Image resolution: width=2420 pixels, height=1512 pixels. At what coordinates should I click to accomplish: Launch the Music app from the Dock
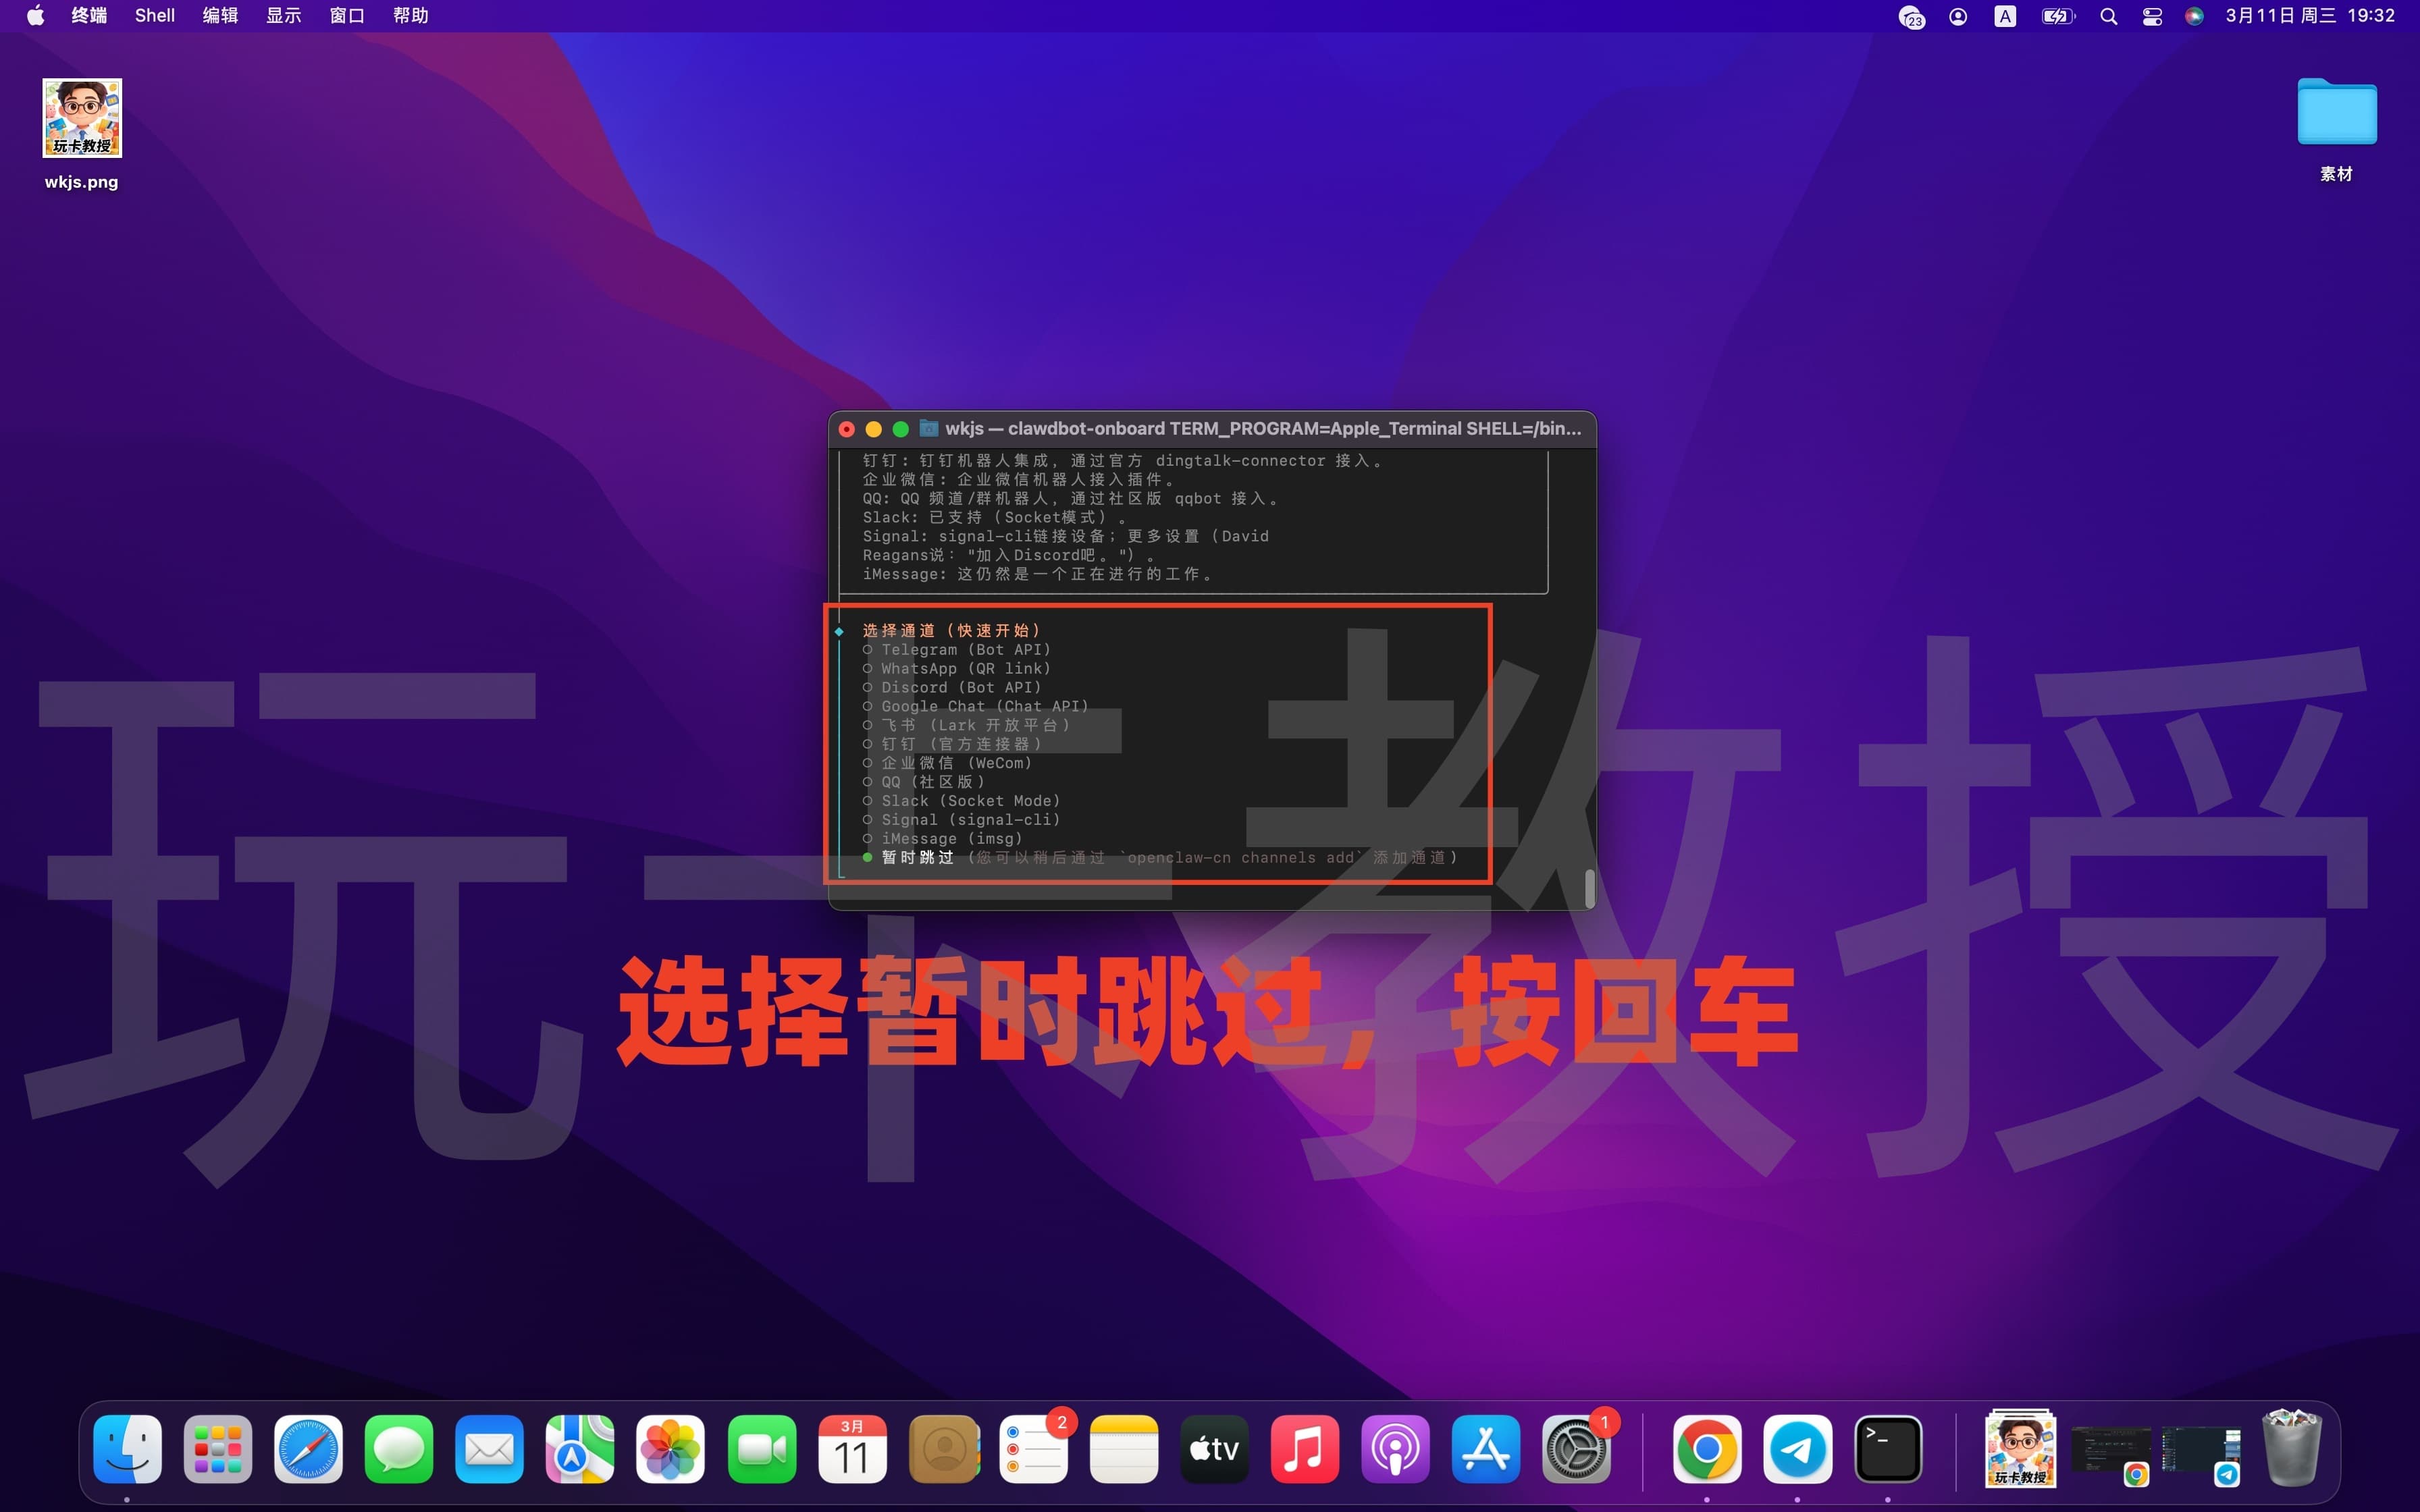(1305, 1448)
